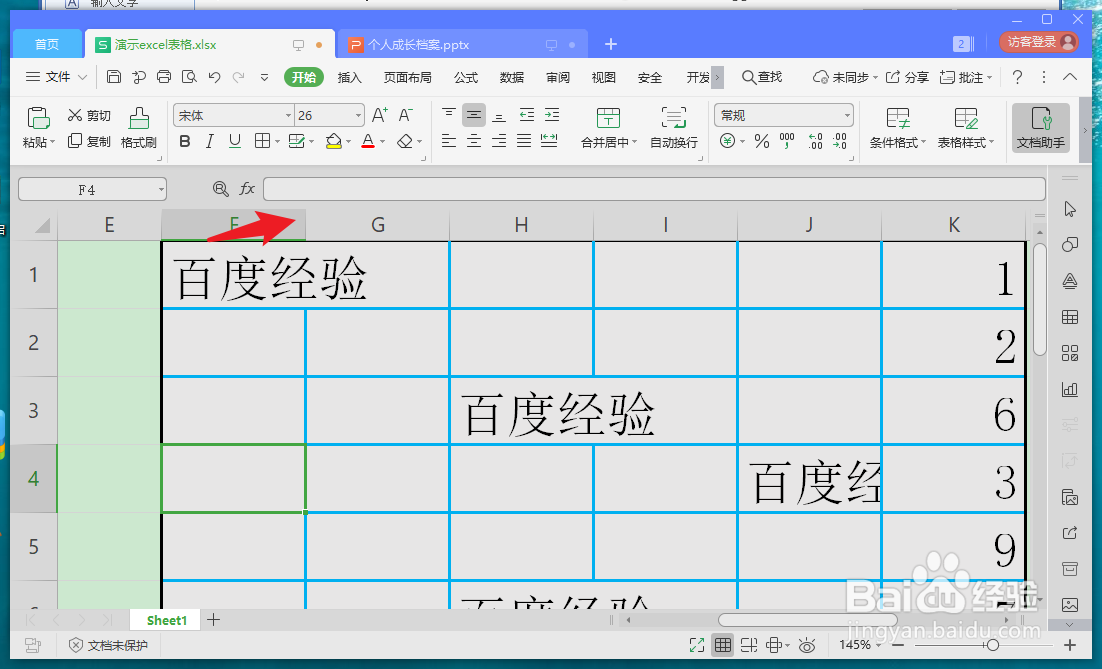Image resolution: width=1102 pixels, height=669 pixels.
Task: Click the zoom slider handle
Action: [992, 644]
